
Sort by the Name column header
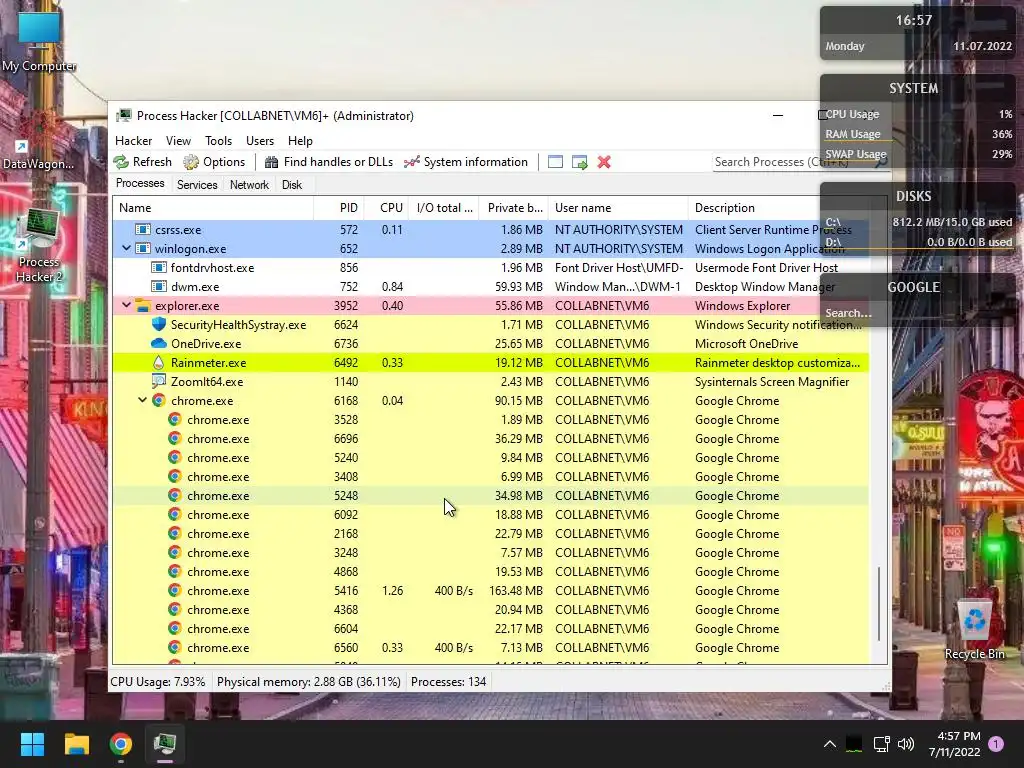click(x=213, y=208)
